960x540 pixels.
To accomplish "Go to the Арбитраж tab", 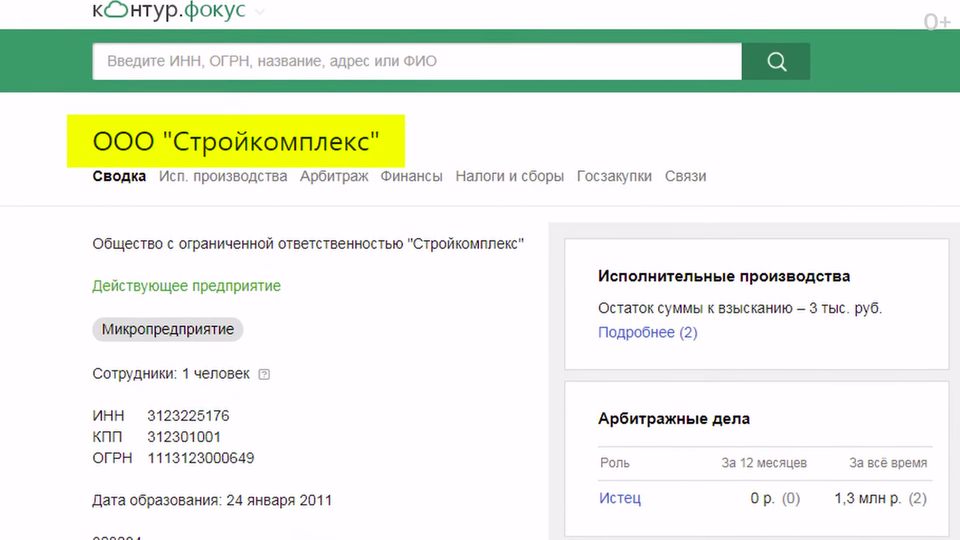I will click(x=334, y=176).
